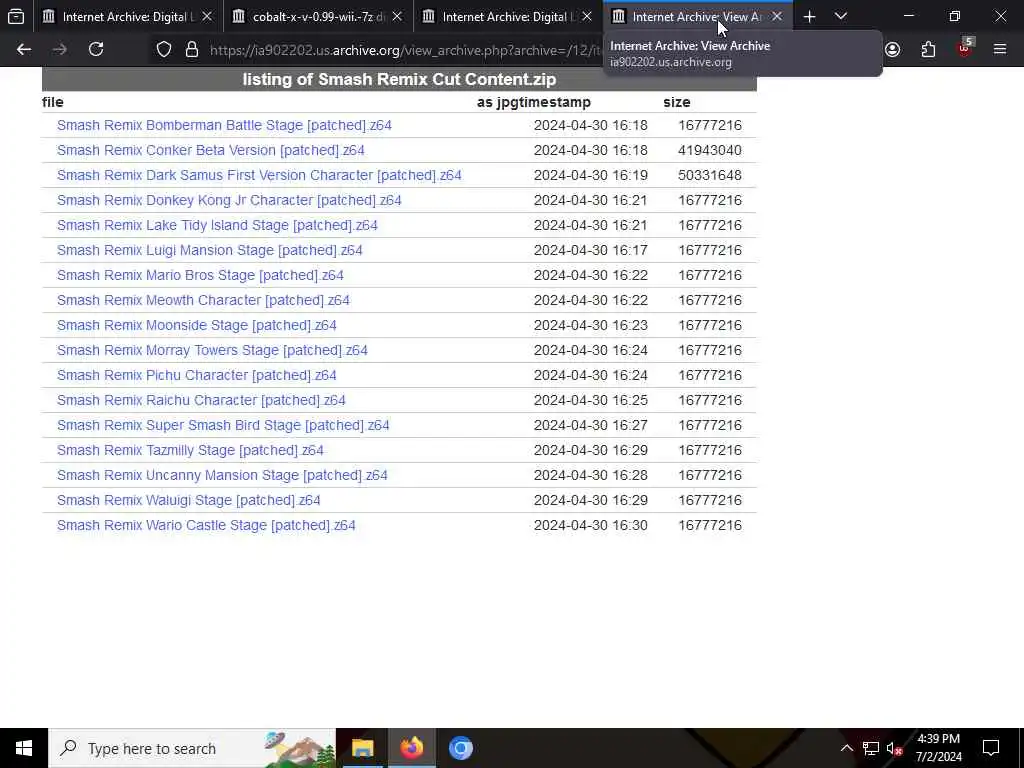This screenshot has height=768, width=1024.
Task: Open Dark Samus First Version Character link
Action: 259,175
